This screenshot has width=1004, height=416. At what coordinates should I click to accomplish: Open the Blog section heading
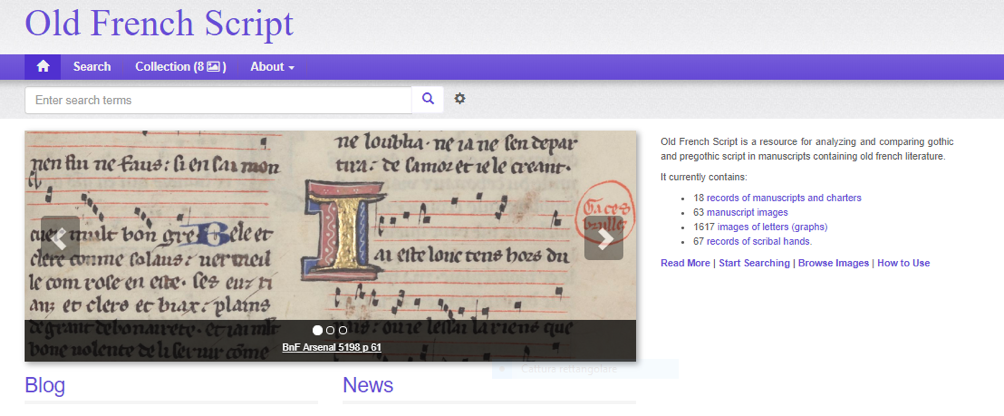tap(45, 385)
